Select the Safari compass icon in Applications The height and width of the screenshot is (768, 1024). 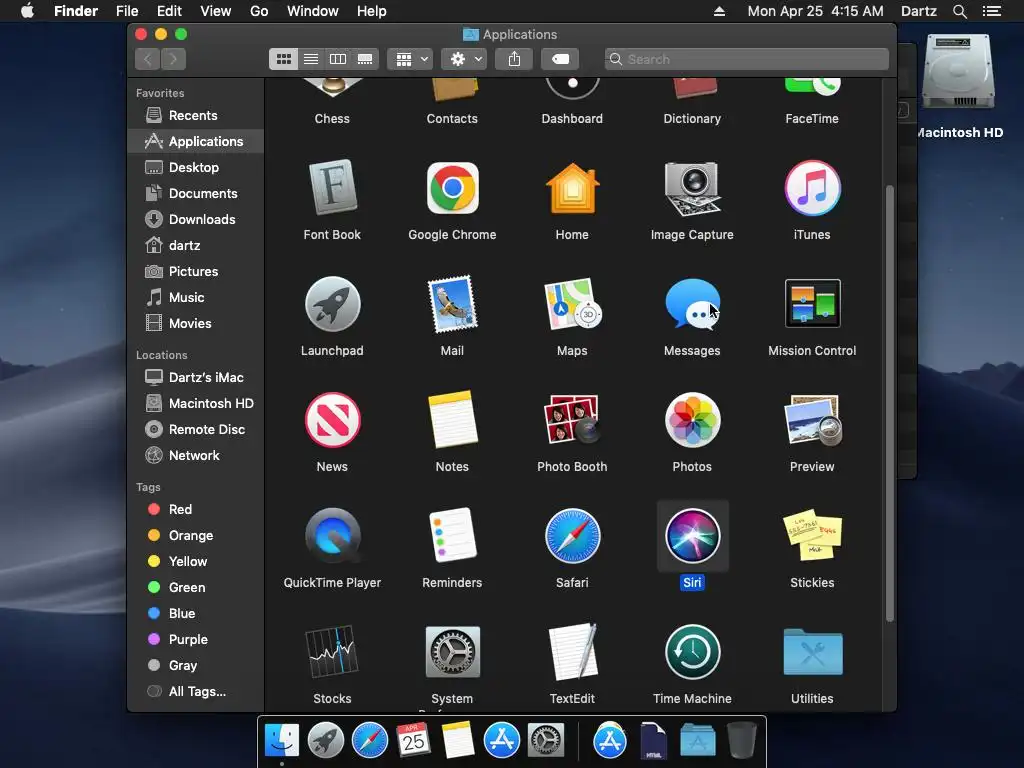click(x=572, y=536)
